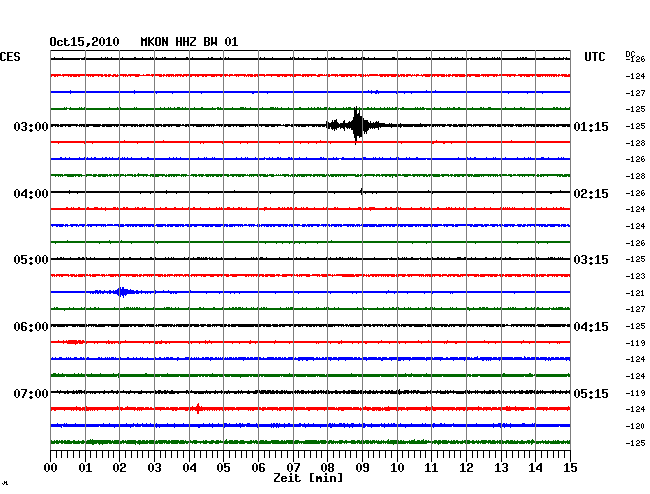Click the 02:15 UTC time label
The image size is (650, 494).
point(591,194)
